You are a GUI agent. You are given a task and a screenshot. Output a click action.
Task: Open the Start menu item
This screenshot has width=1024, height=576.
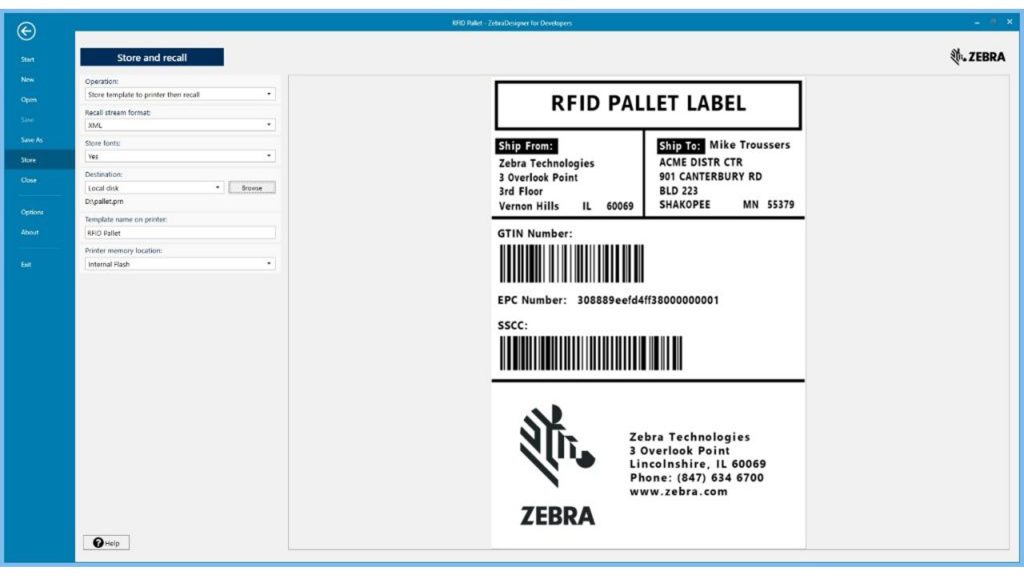click(28, 60)
